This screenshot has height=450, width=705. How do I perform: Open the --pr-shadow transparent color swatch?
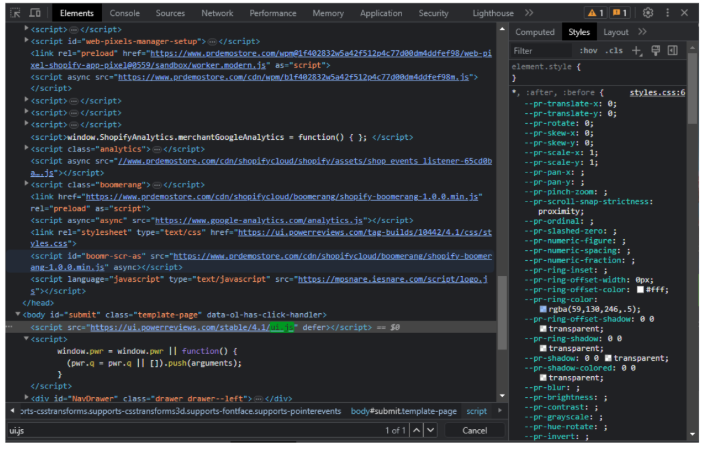tap(608, 358)
